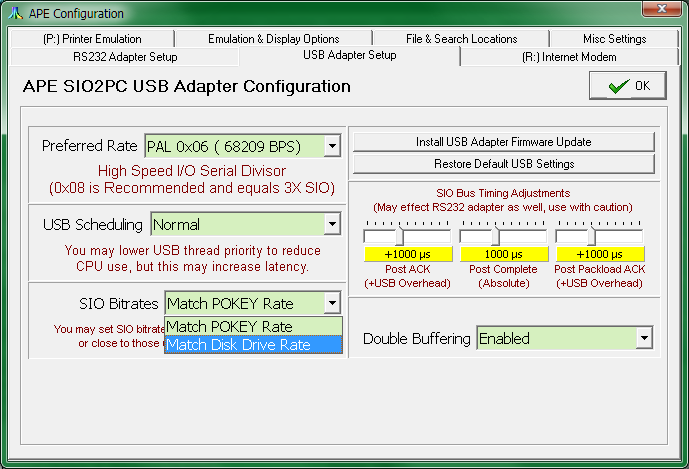This screenshot has height=469, width=689.
Task: Go to the Misc Settings tab
Action: [x=614, y=39]
